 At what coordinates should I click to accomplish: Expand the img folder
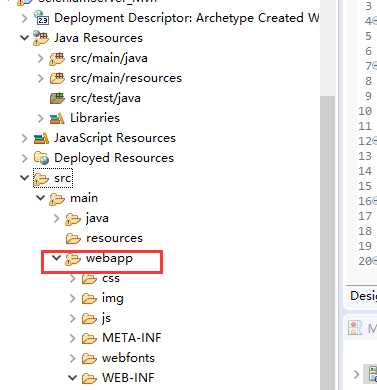(72, 298)
